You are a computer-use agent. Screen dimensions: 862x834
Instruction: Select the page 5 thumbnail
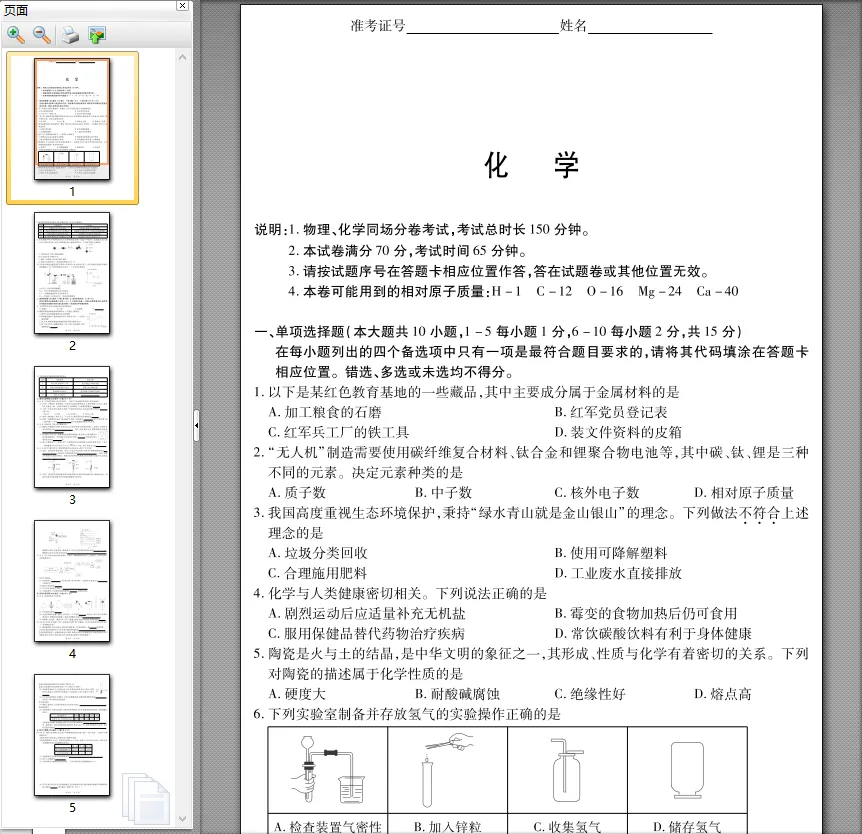[x=71, y=737]
